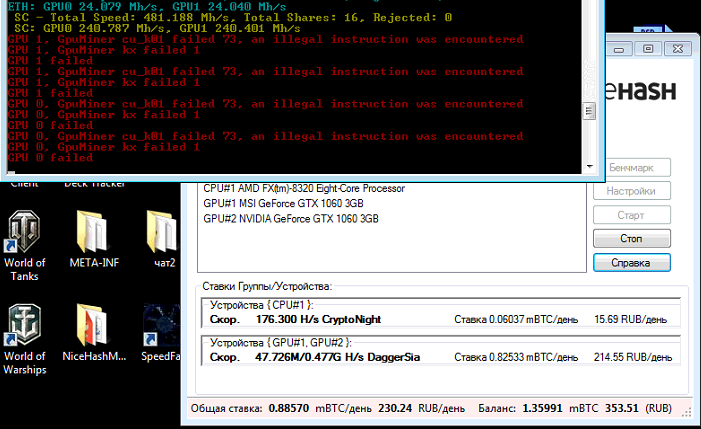
Task: Click the Старт button
Action: (x=631, y=215)
